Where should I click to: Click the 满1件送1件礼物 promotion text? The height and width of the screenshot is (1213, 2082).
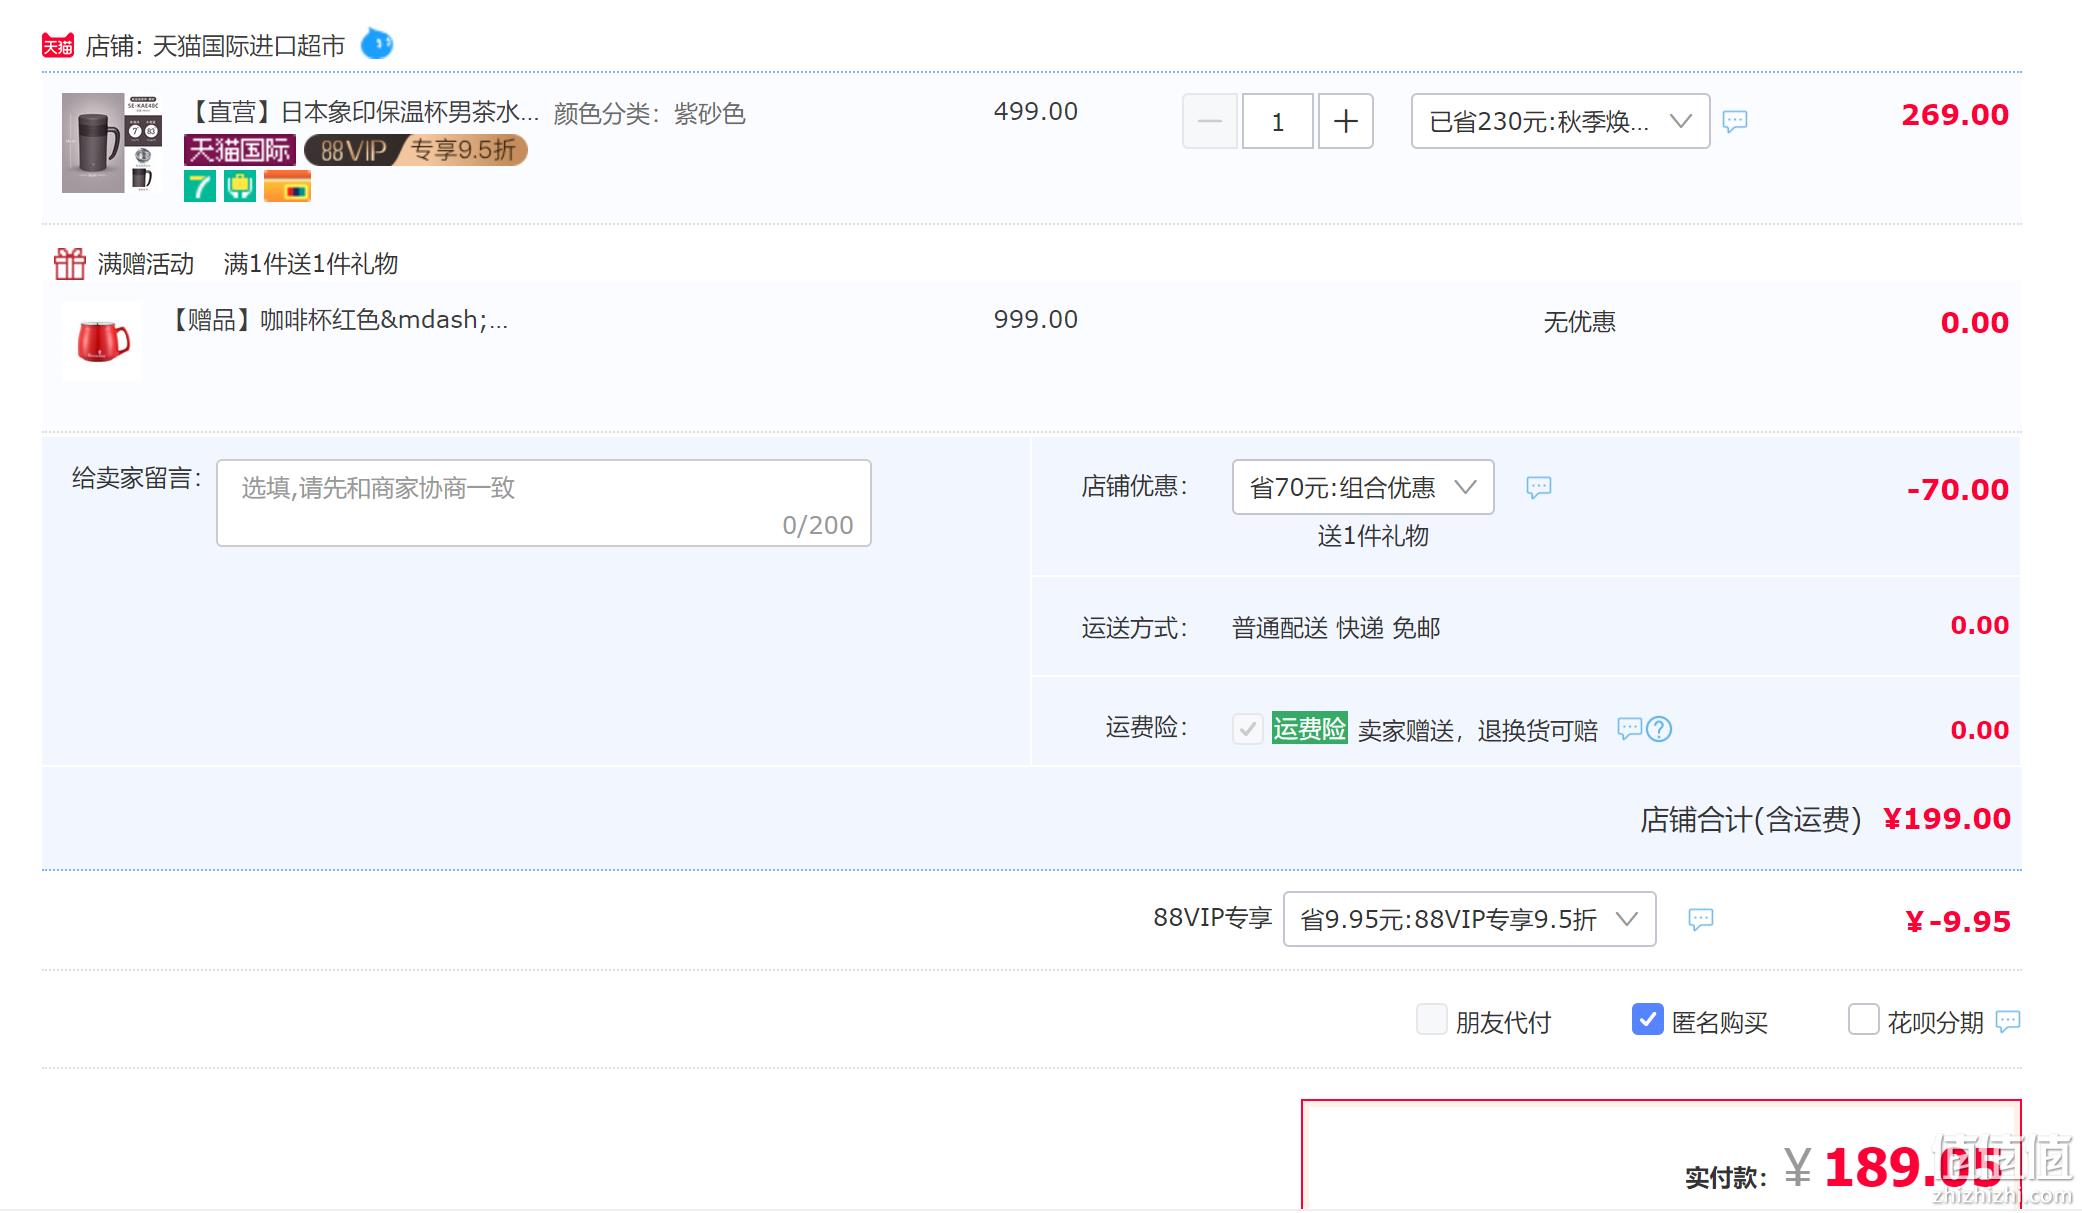pyautogui.click(x=311, y=264)
